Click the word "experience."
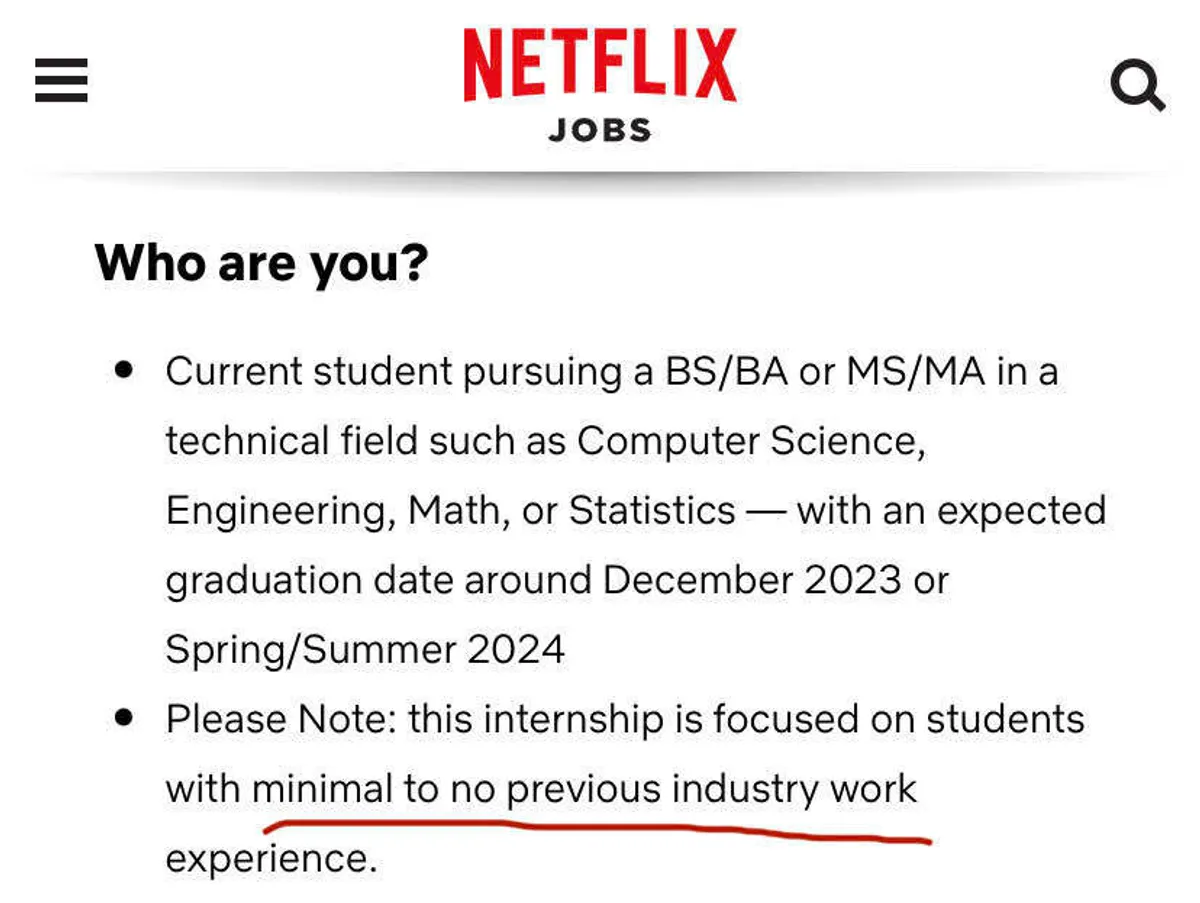Image resolution: width=1200 pixels, height=903 pixels. (x=271, y=859)
